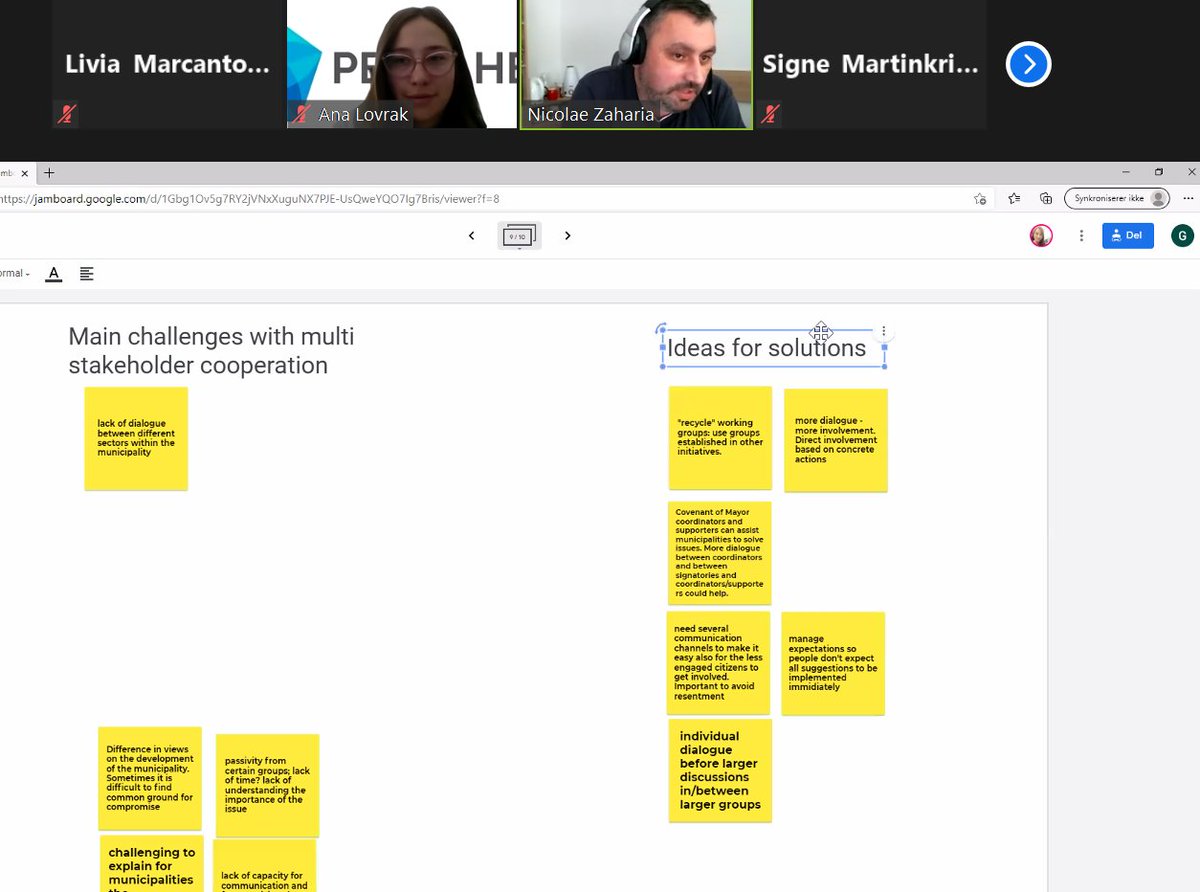Select Signe Martinkri's participant tile

(x=870, y=64)
